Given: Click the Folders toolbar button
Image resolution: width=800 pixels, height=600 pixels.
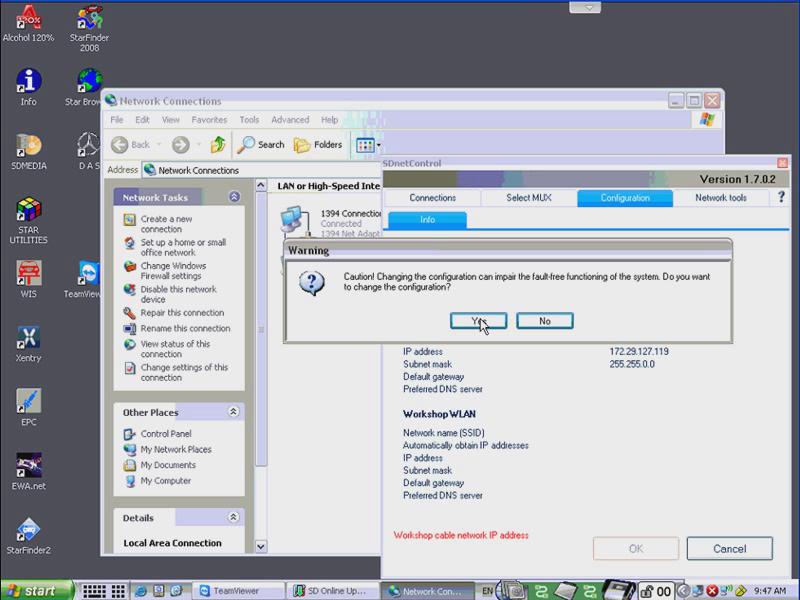Looking at the screenshot, I should point(318,145).
